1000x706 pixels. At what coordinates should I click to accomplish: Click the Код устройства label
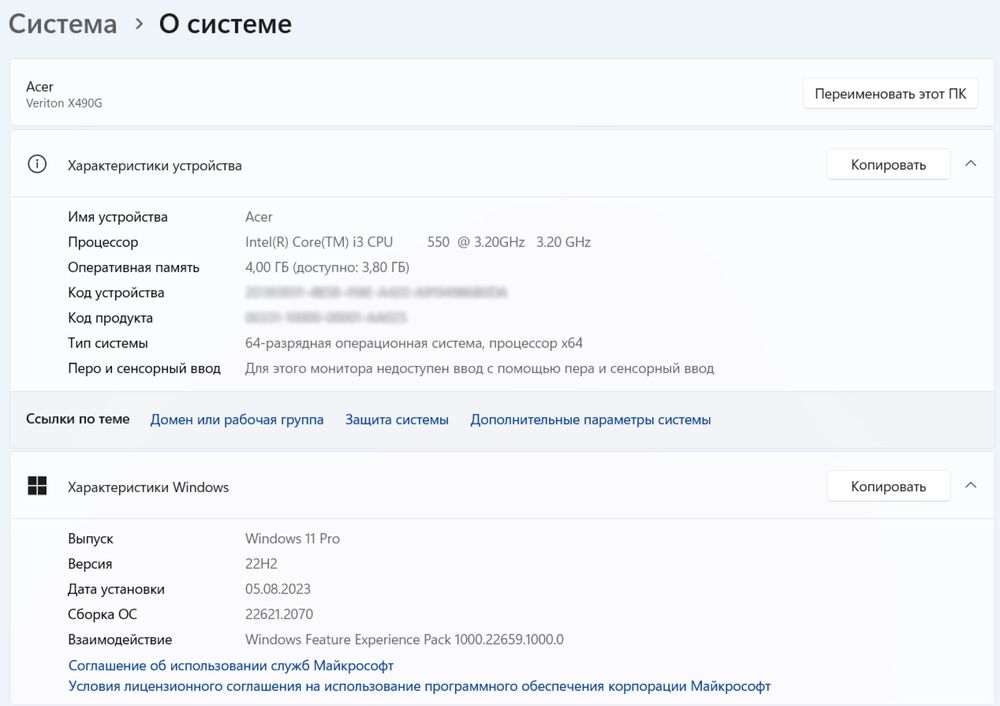(x=116, y=293)
